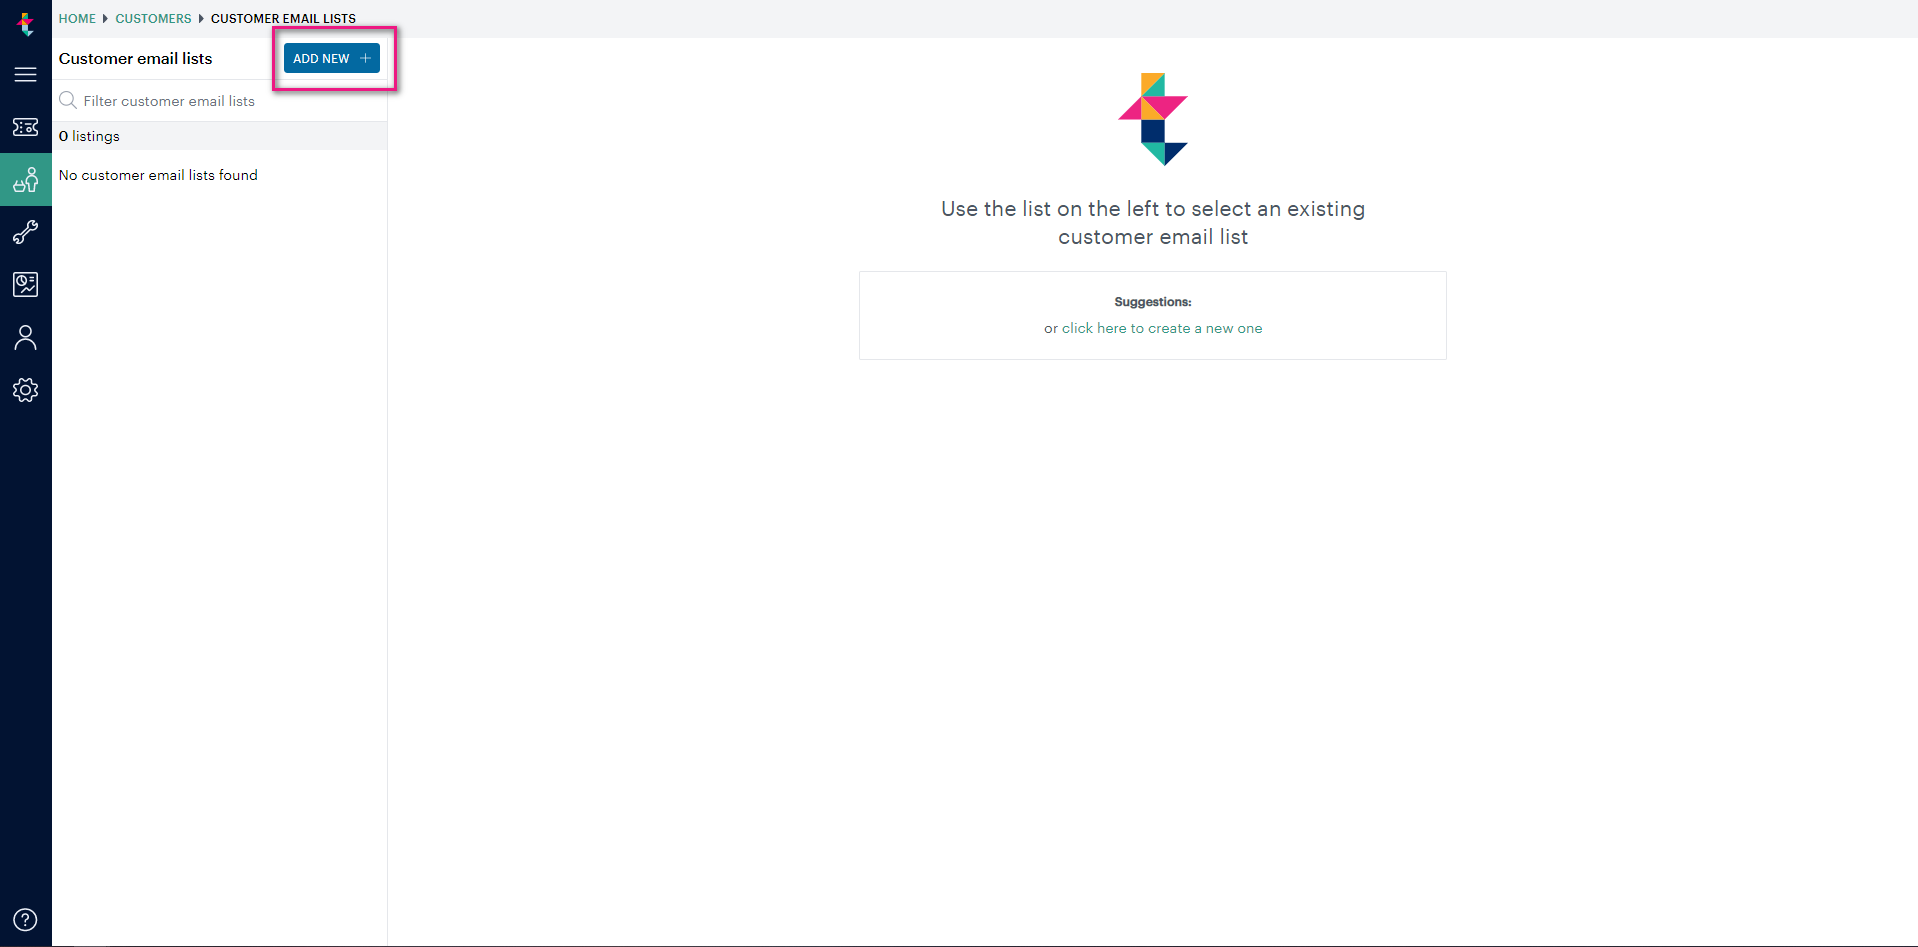
Task: Select the Customers icon in sidebar
Action: 26,180
